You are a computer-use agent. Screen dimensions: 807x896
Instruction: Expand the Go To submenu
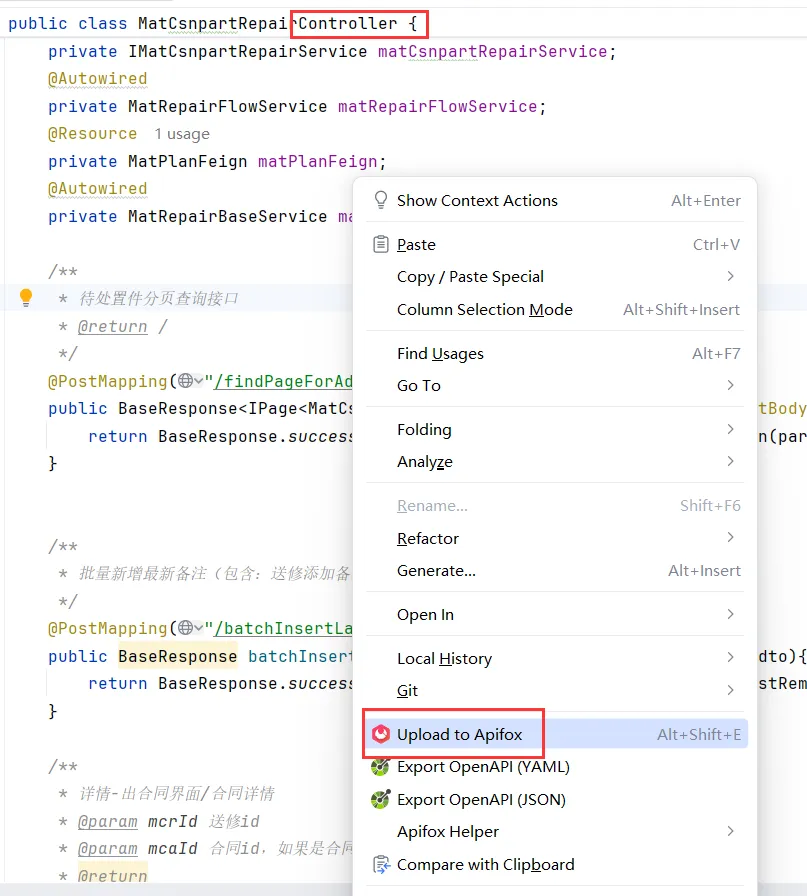coord(556,386)
